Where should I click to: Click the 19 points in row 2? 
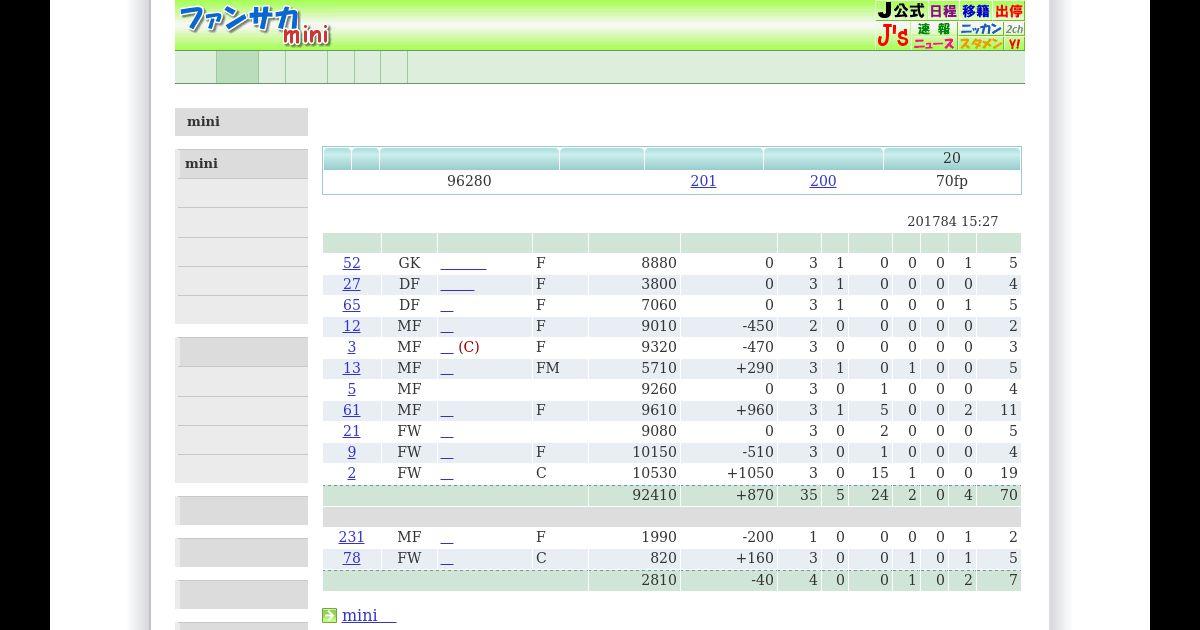pyautogui.click(x=1008, y=473)
